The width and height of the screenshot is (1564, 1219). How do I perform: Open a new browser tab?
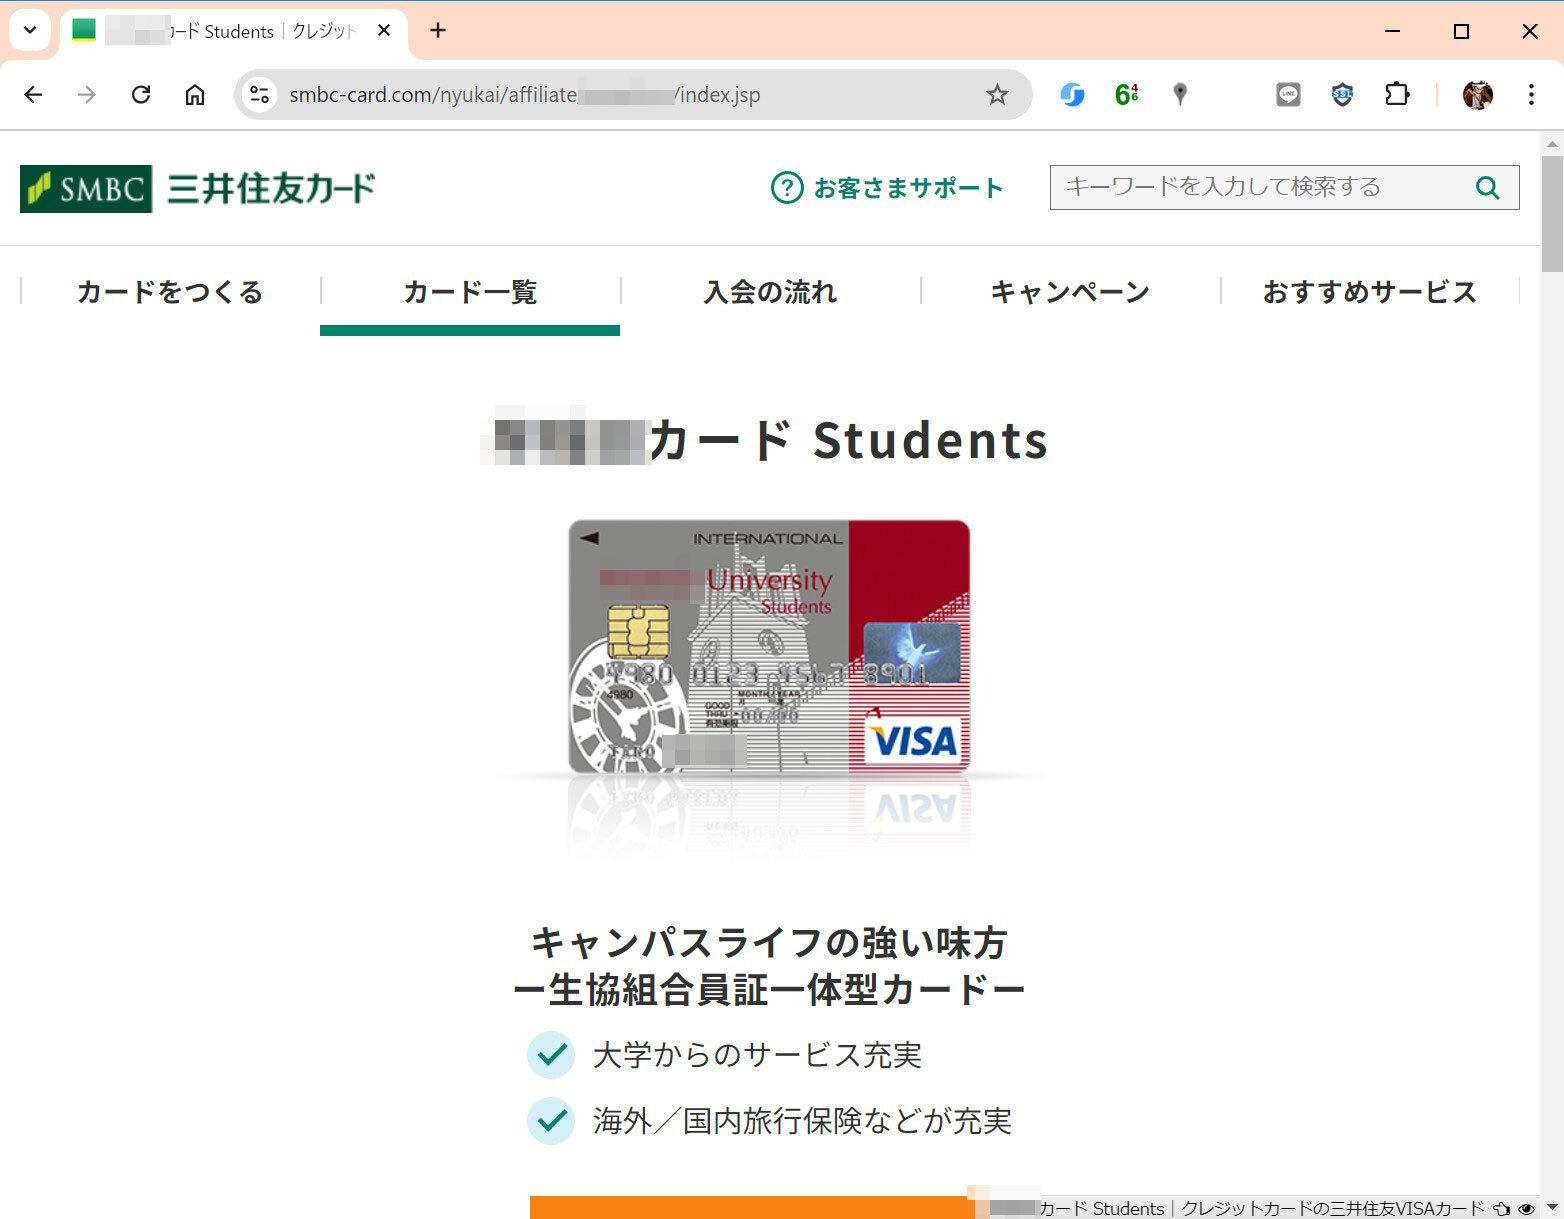pyautogui.click(x=438, y=31)
